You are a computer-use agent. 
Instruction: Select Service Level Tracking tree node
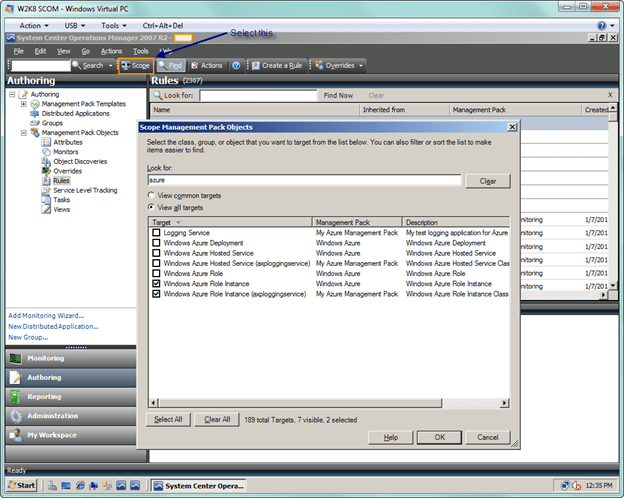tap(85, 190)
